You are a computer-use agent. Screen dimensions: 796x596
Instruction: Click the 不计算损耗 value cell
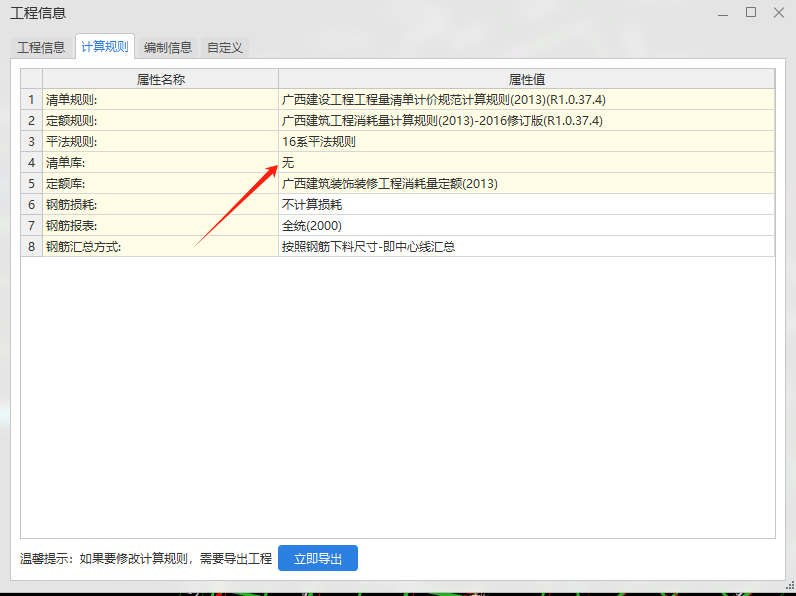click(x=526, y=205)
